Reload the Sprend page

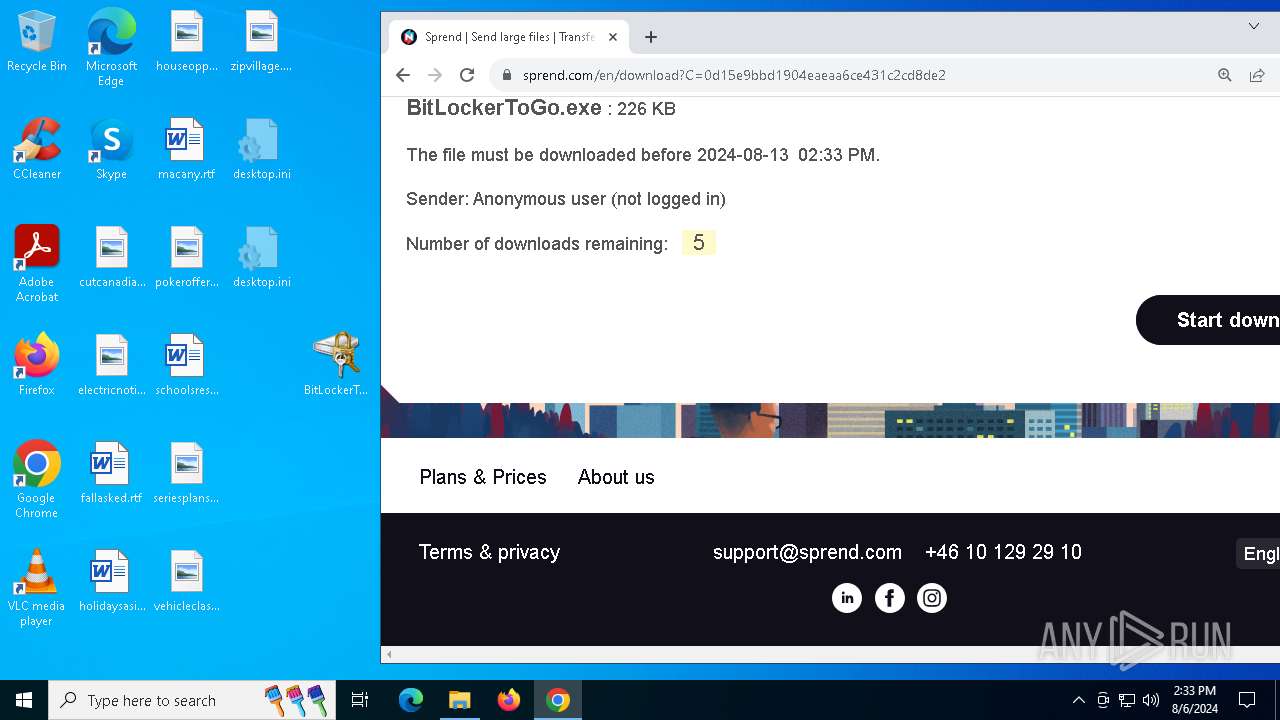coord(467,75)
